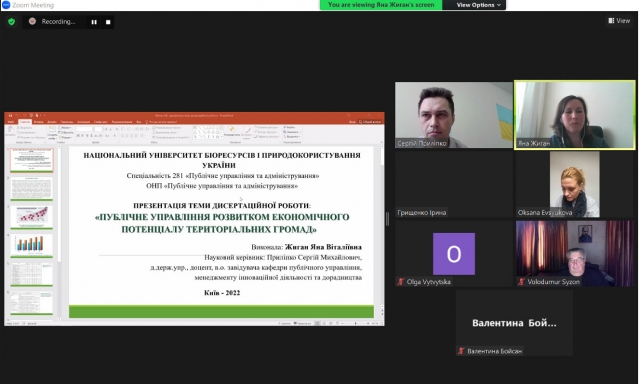Open the Select (Выделить) dropdown
Image resolution: width=640 pixels, height=384 pixels.
(292, 137)
